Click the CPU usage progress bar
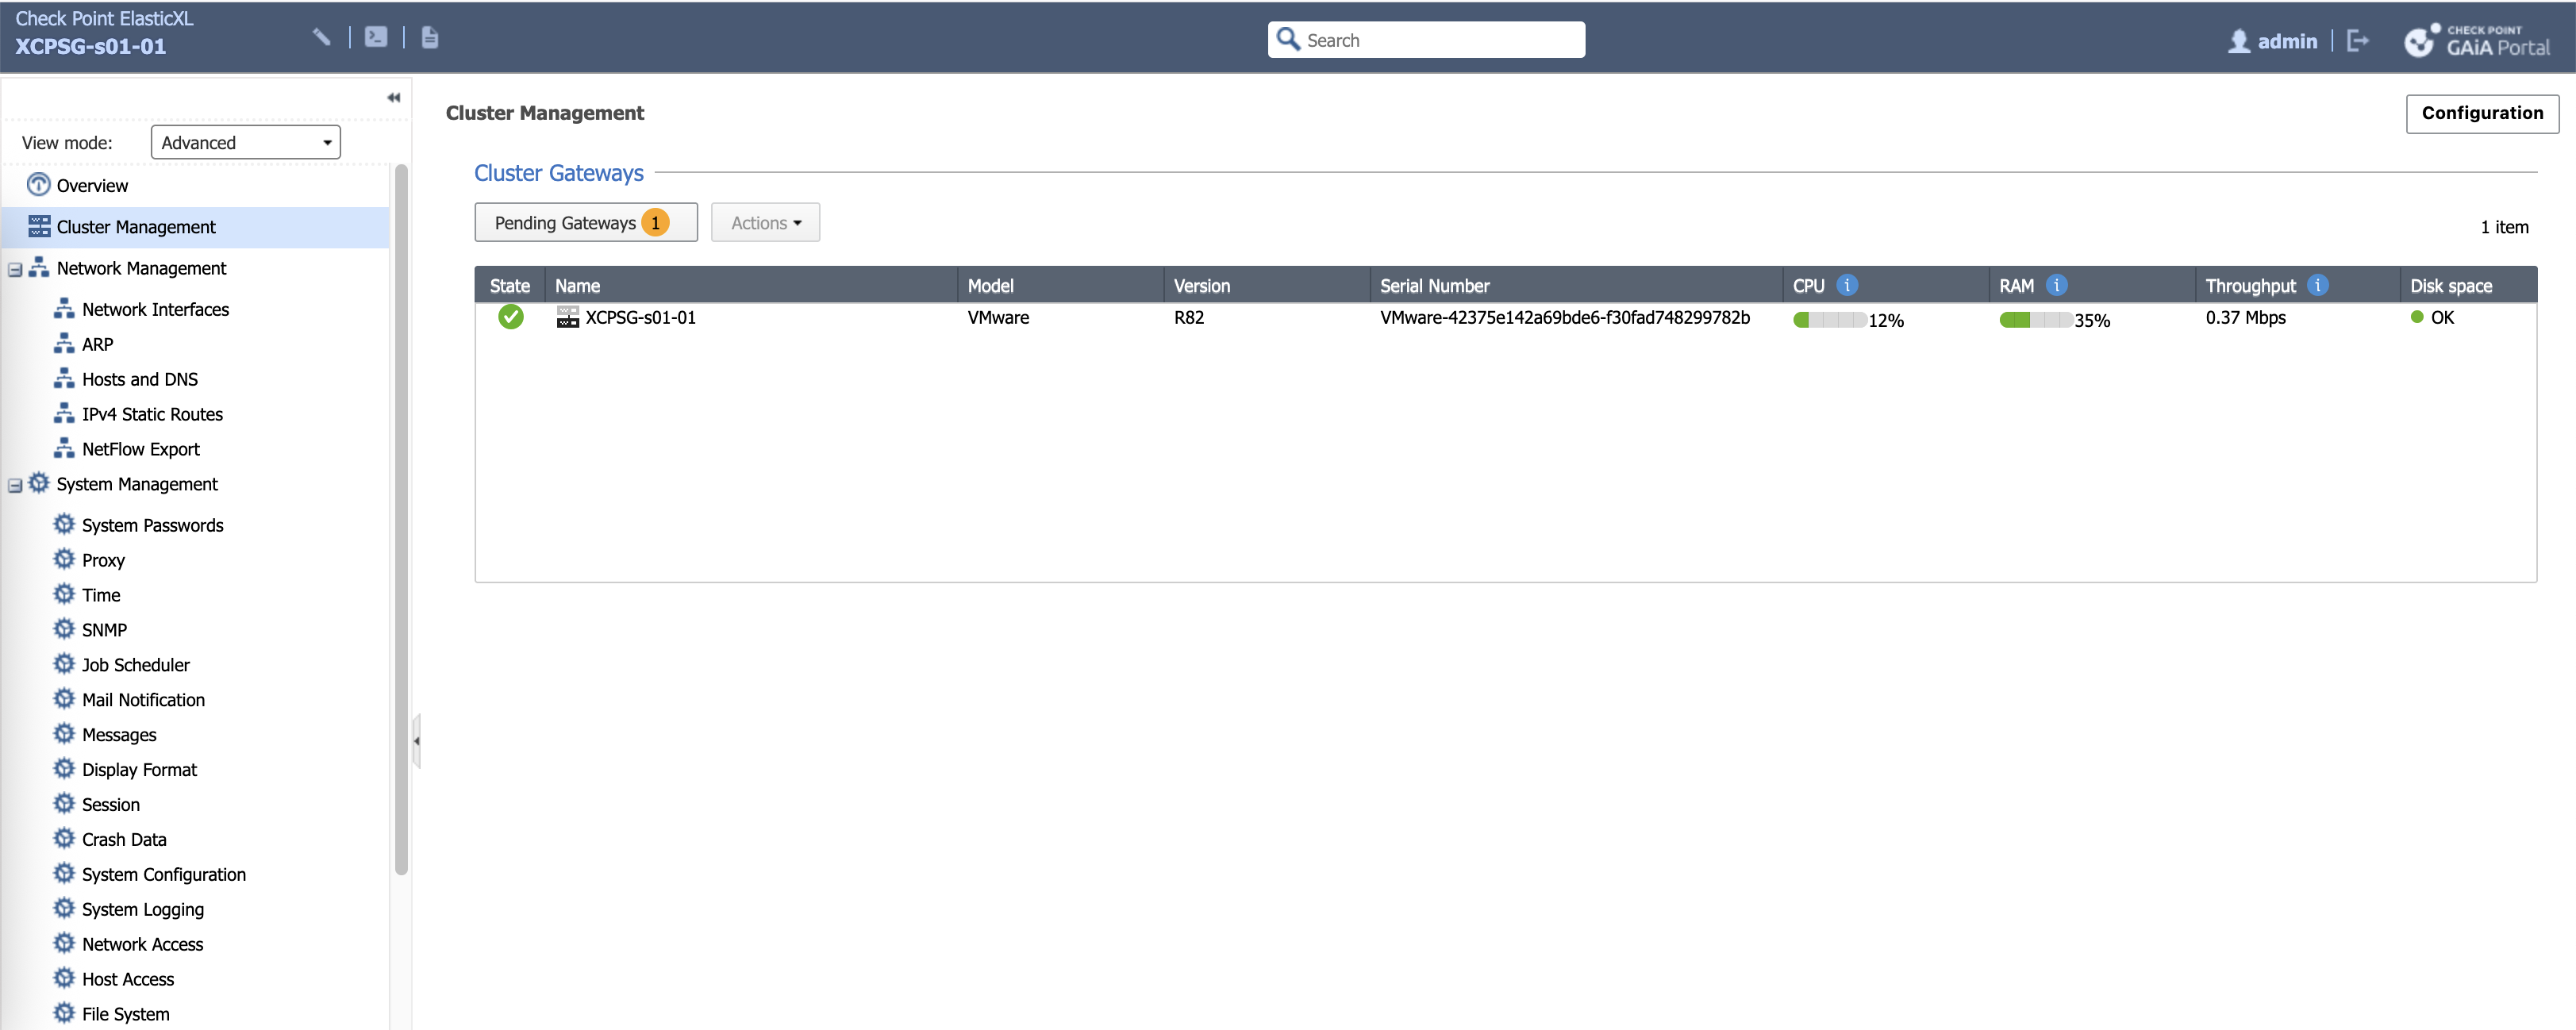The image size is (2576, 1030). pos(1829,320)
